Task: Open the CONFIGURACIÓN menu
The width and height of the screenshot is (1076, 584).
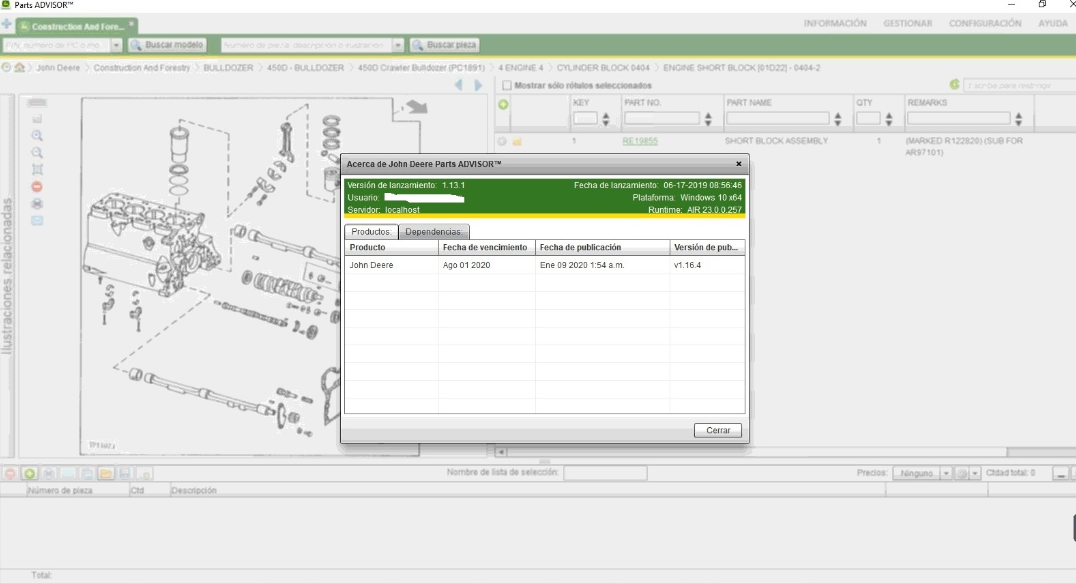Action: [x=985, y=23]
